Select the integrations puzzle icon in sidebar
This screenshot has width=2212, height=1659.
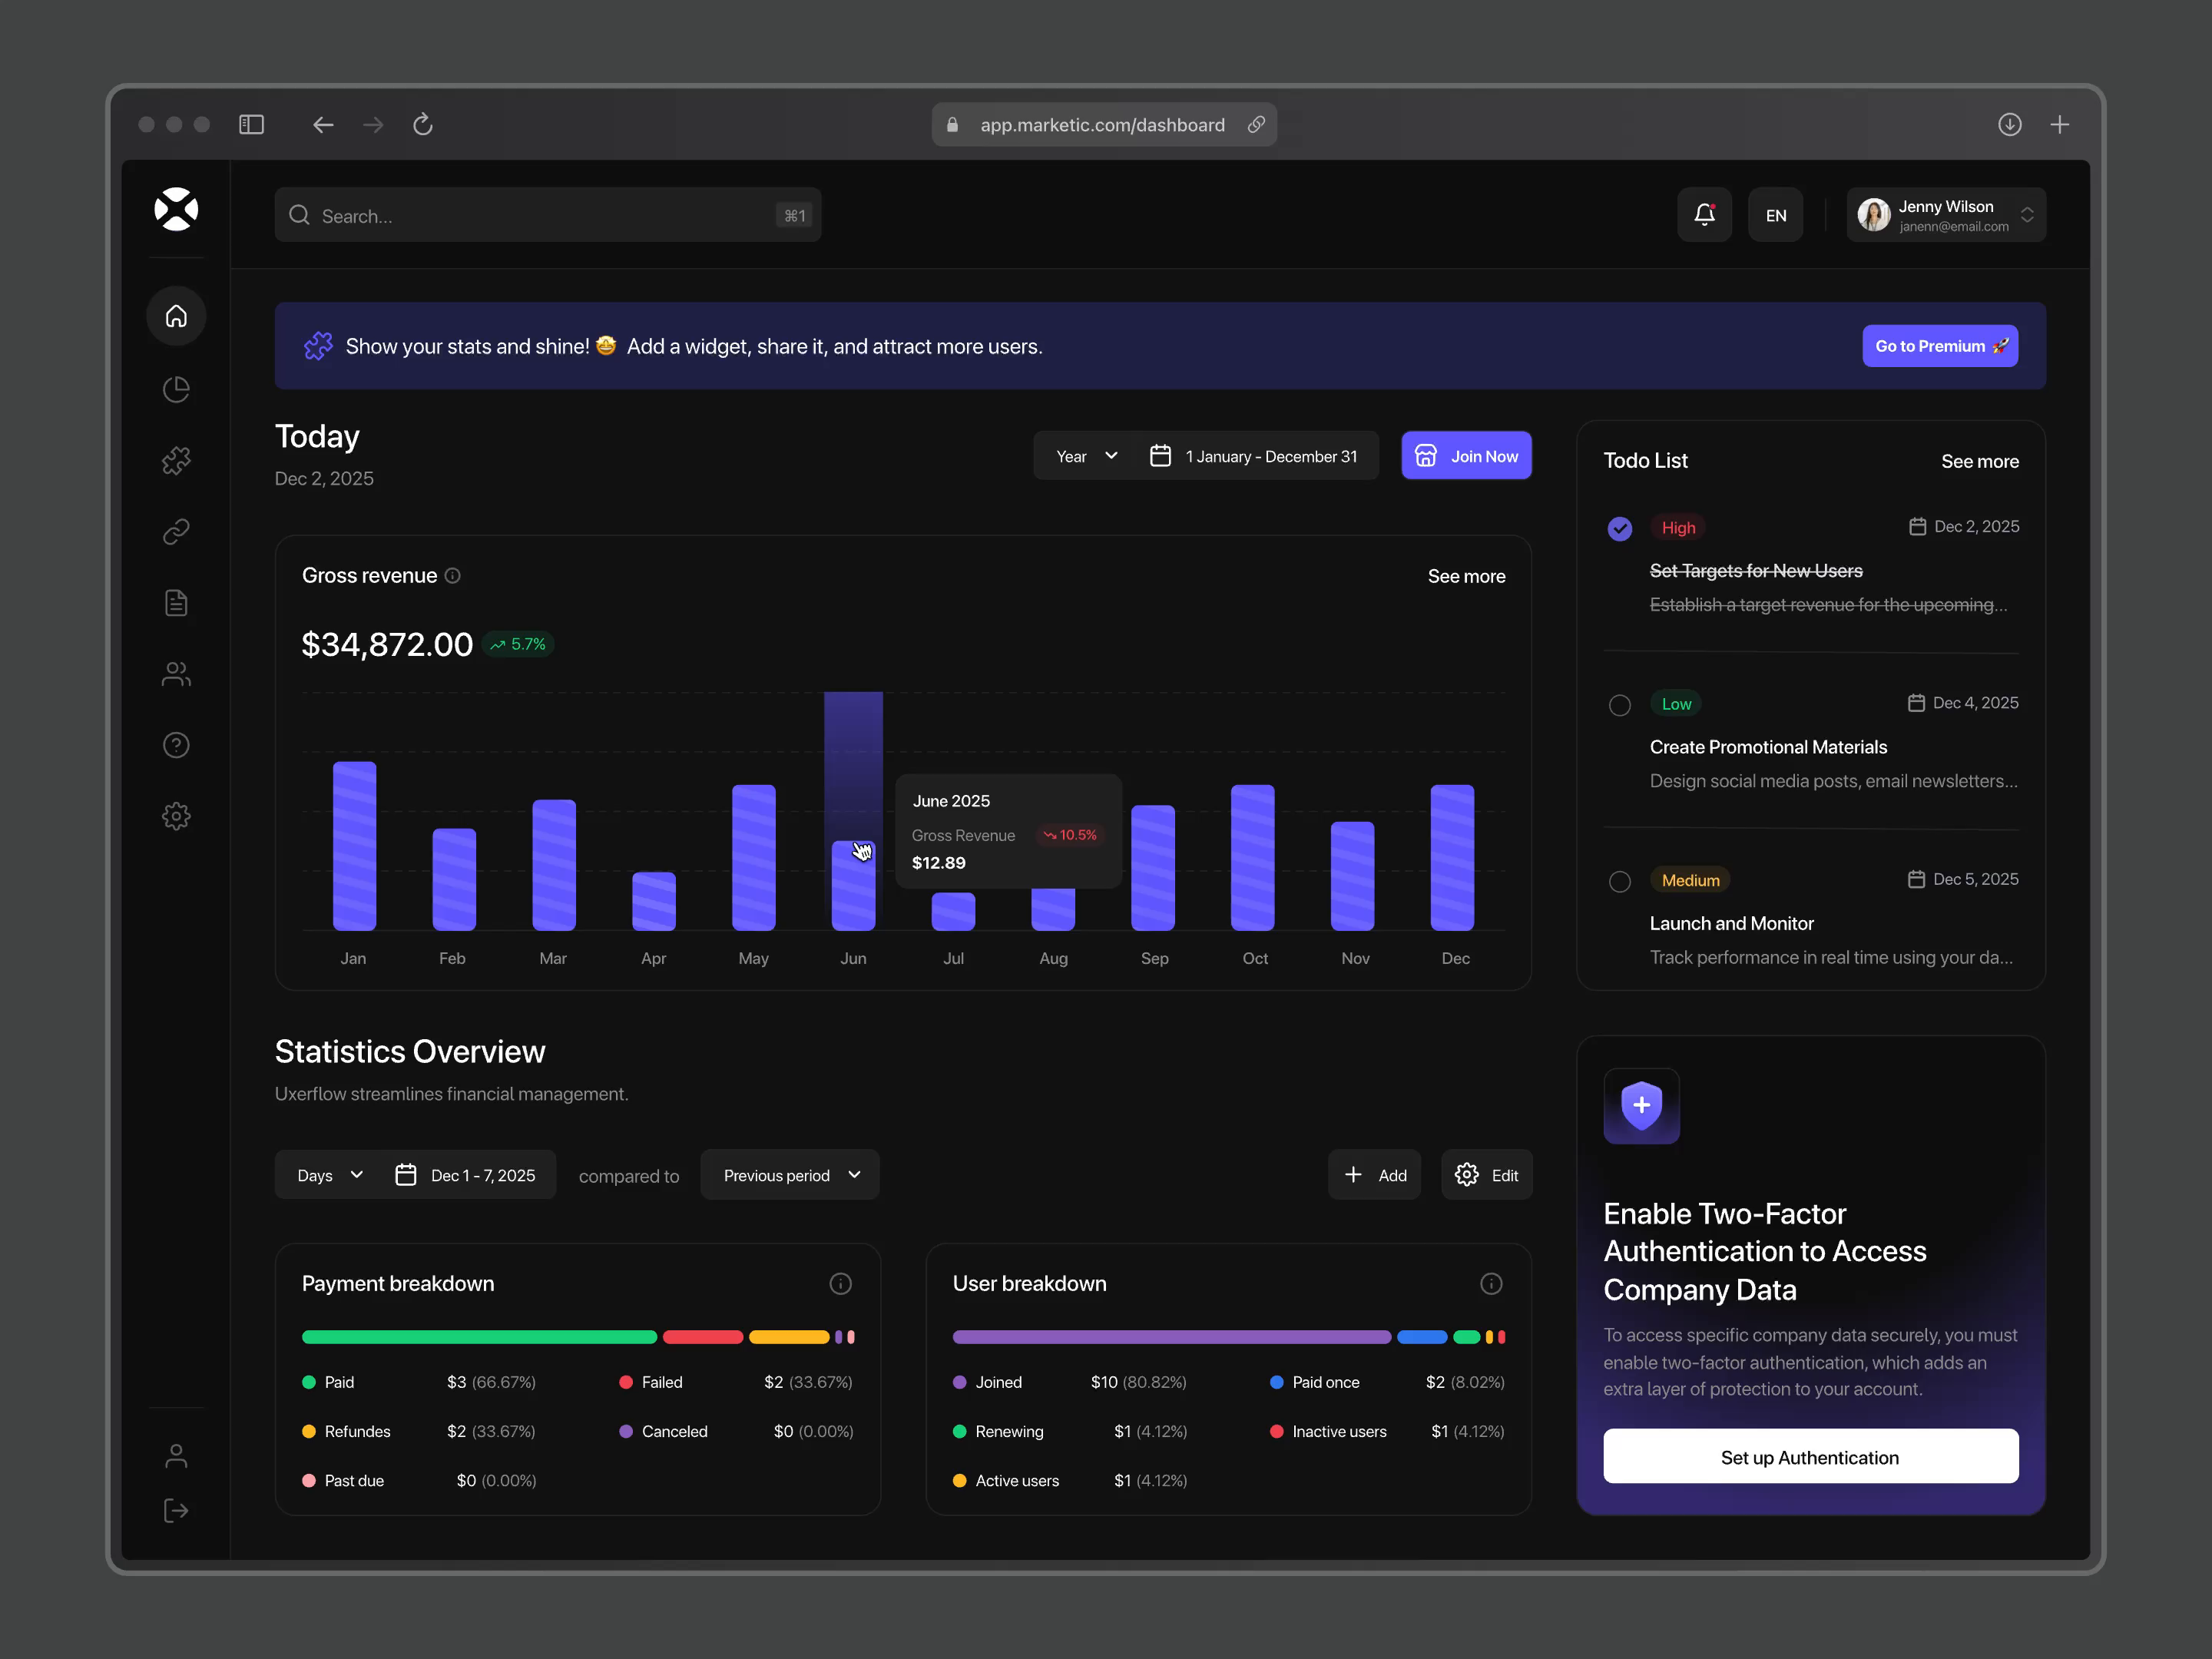[x=176, y=459]
